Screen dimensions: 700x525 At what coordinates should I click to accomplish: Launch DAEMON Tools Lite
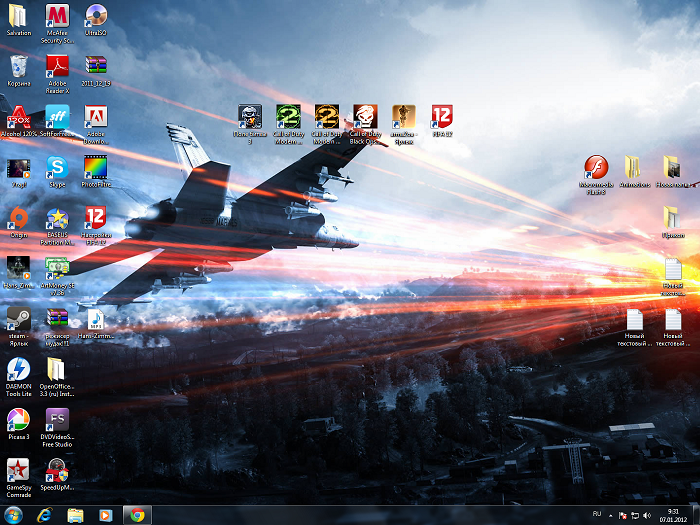[x=18, y=370]
